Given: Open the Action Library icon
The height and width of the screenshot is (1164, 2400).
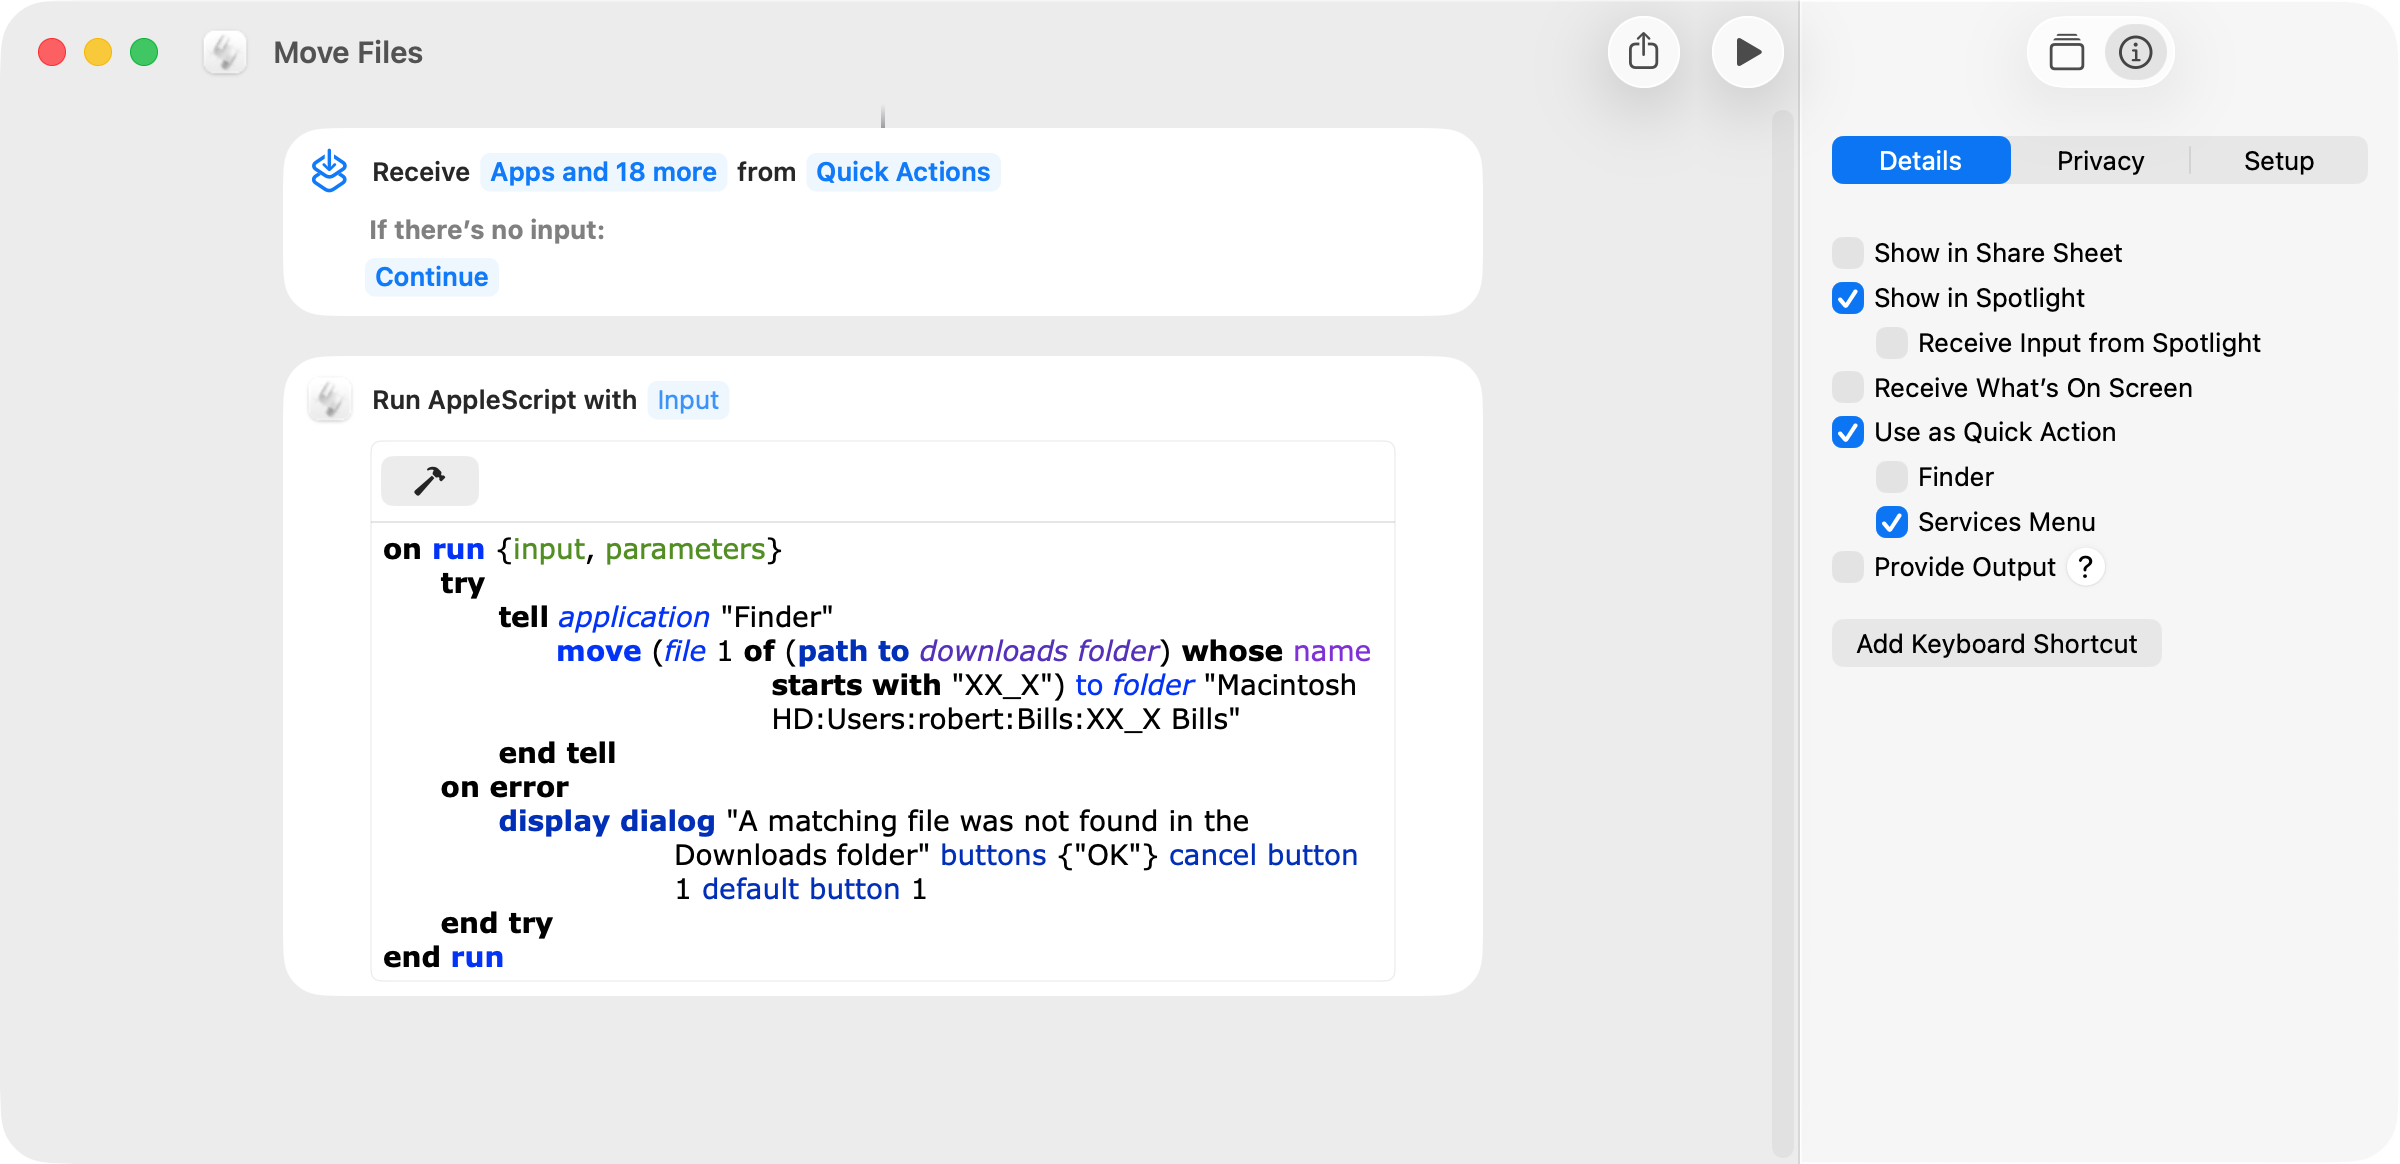Looking at the screenshot, I should pos(2066,52).
